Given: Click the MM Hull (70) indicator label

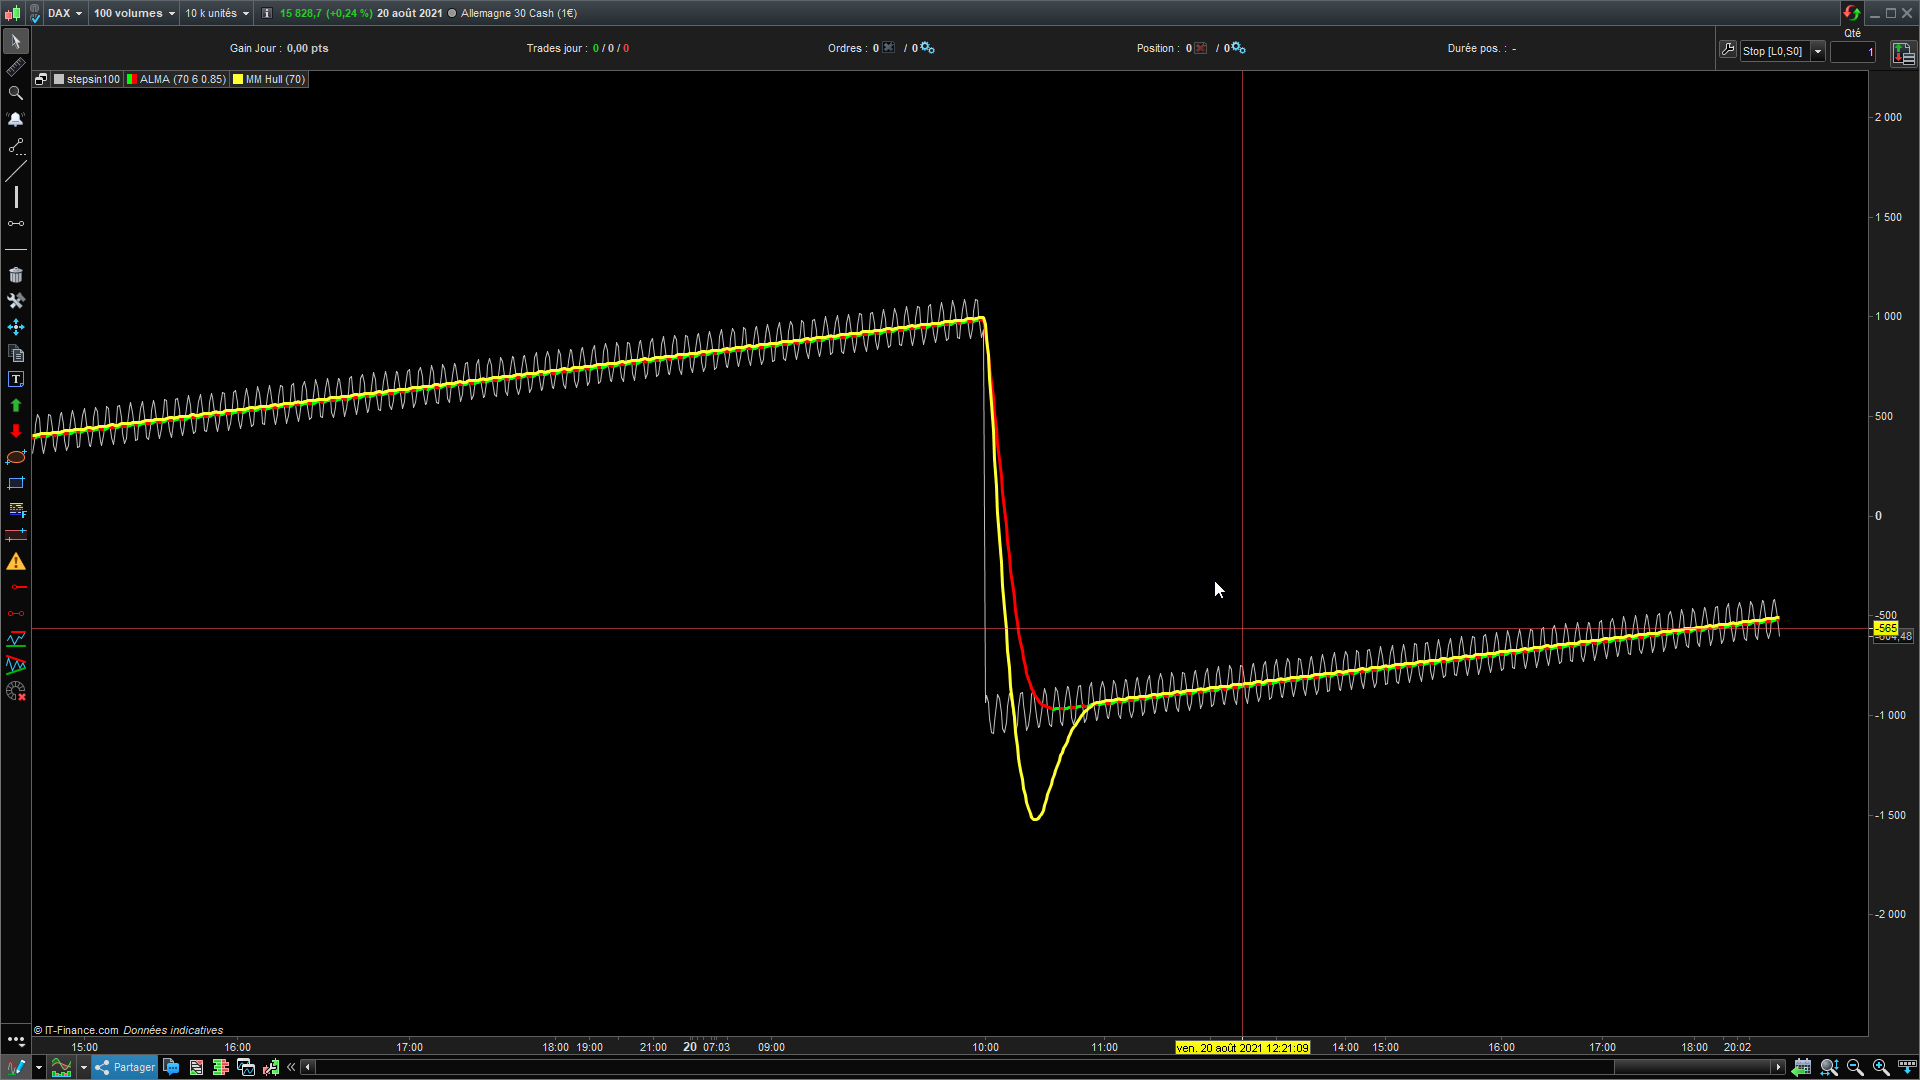Looking at the screenshot, I should tap(275, 79).
